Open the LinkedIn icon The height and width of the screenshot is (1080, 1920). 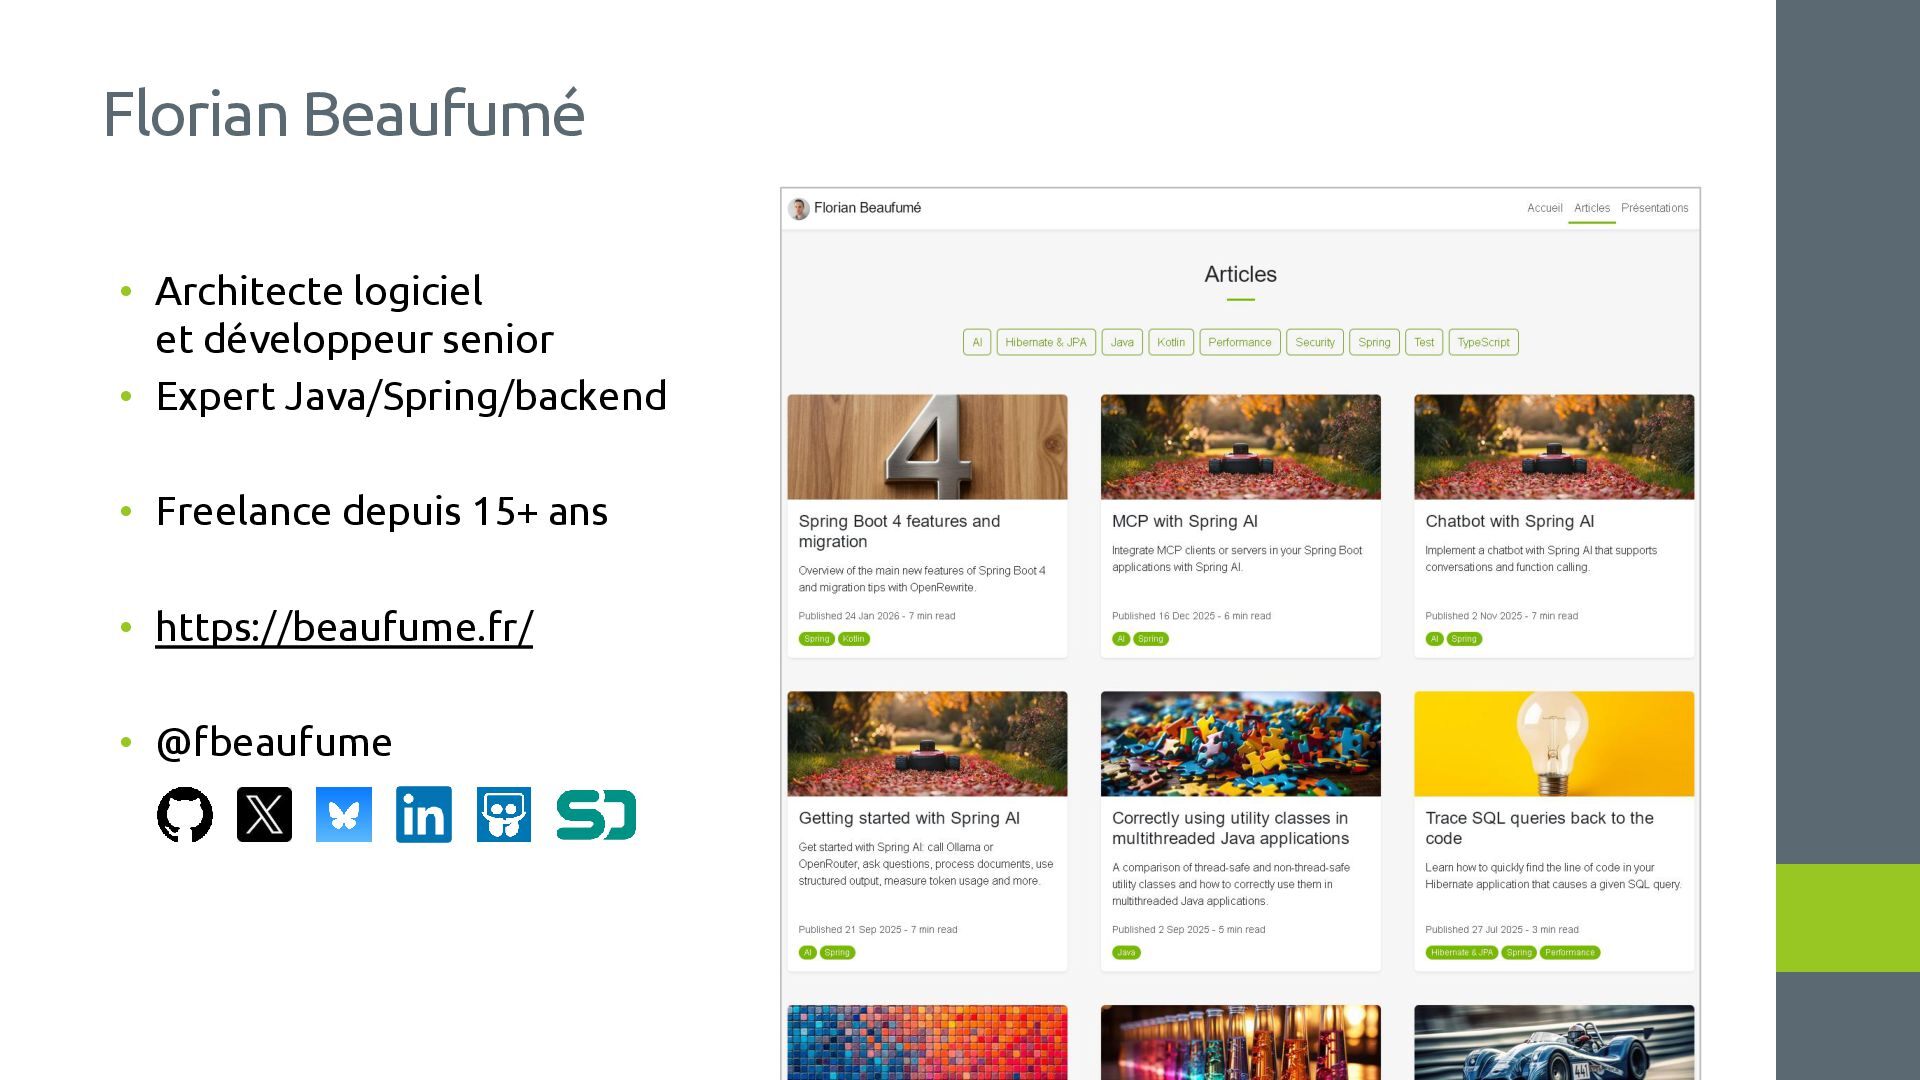point(424,814)
